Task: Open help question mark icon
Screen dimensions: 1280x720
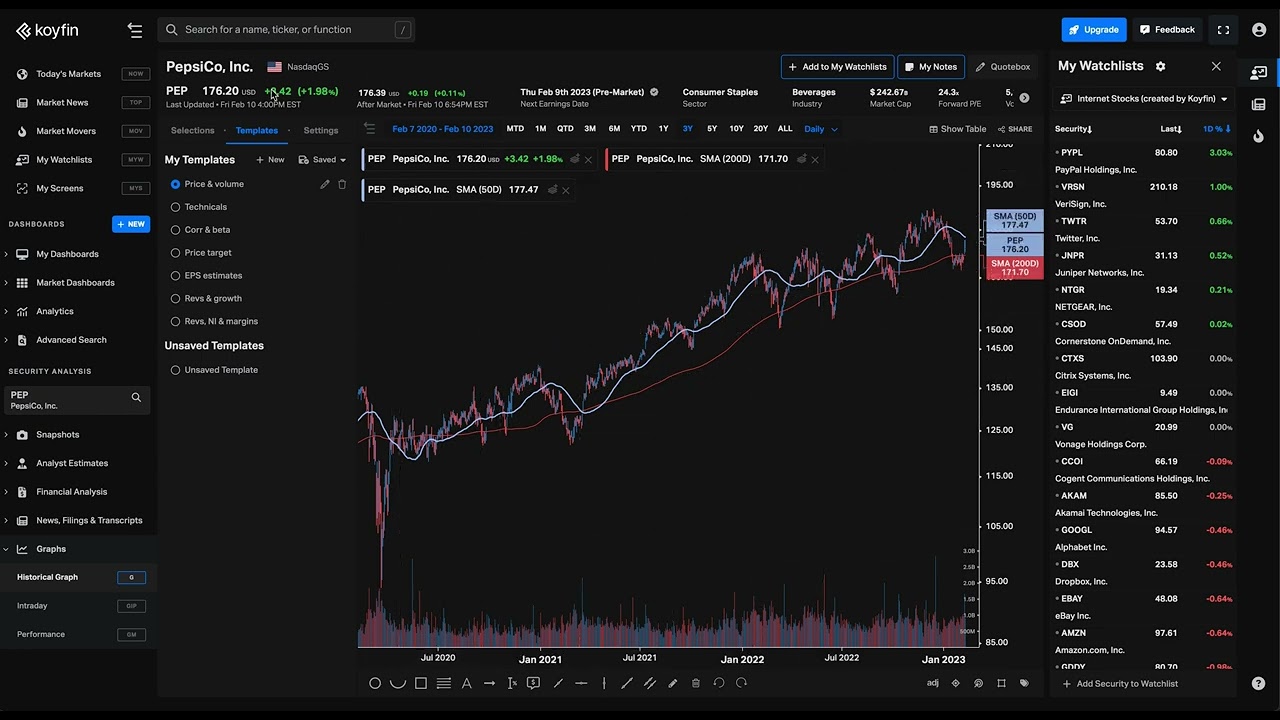Action: [x=1258, y=683]
